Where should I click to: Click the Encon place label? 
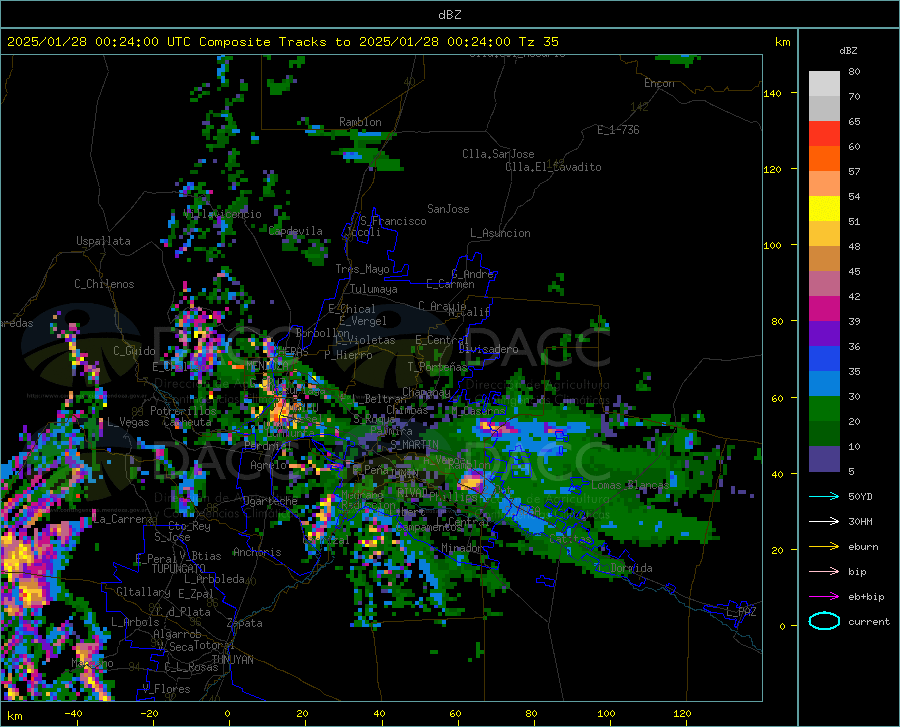(659, 83)
